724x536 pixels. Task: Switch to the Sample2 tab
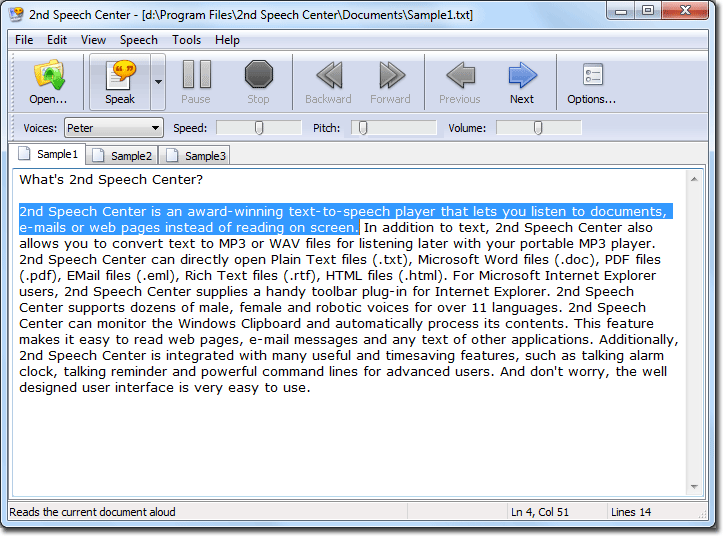tap(122, 156)
